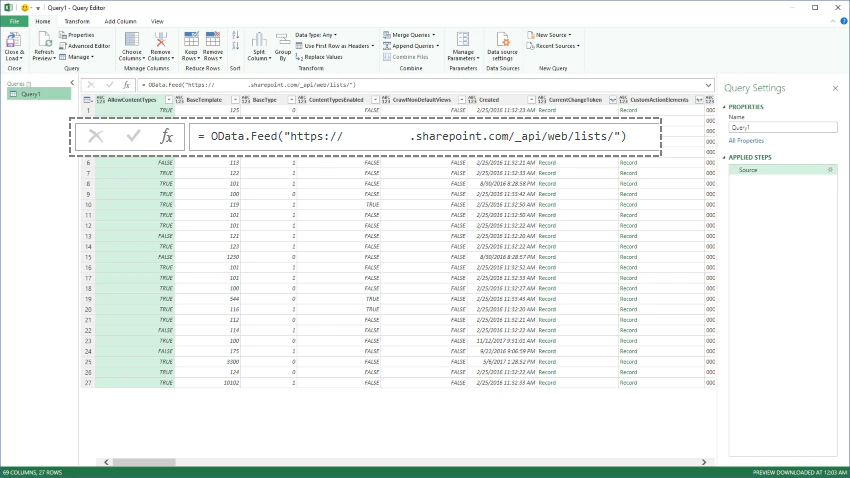Expand the CustomActionElements record column
The width and height of the screenshot is (850, 478).
(699, 100)
